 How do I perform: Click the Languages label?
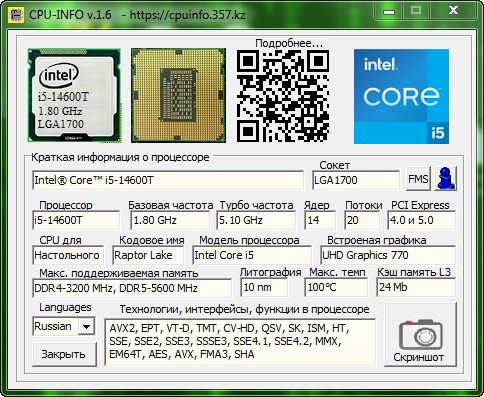65,307
